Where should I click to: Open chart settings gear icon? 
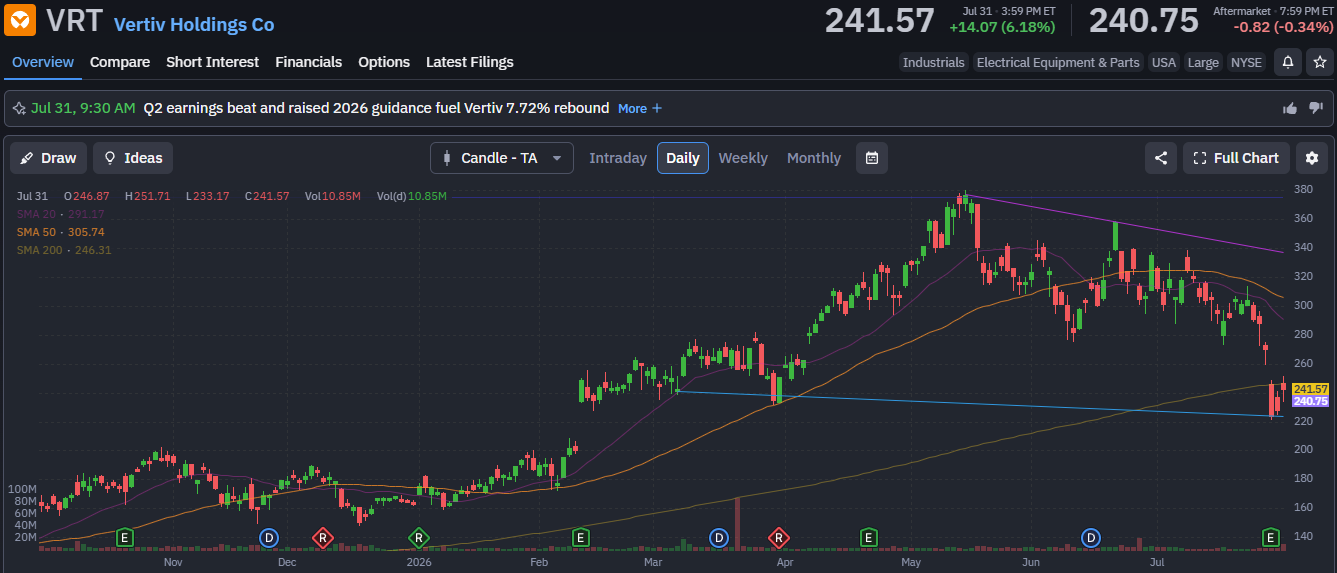click(x=1312, y=158)
